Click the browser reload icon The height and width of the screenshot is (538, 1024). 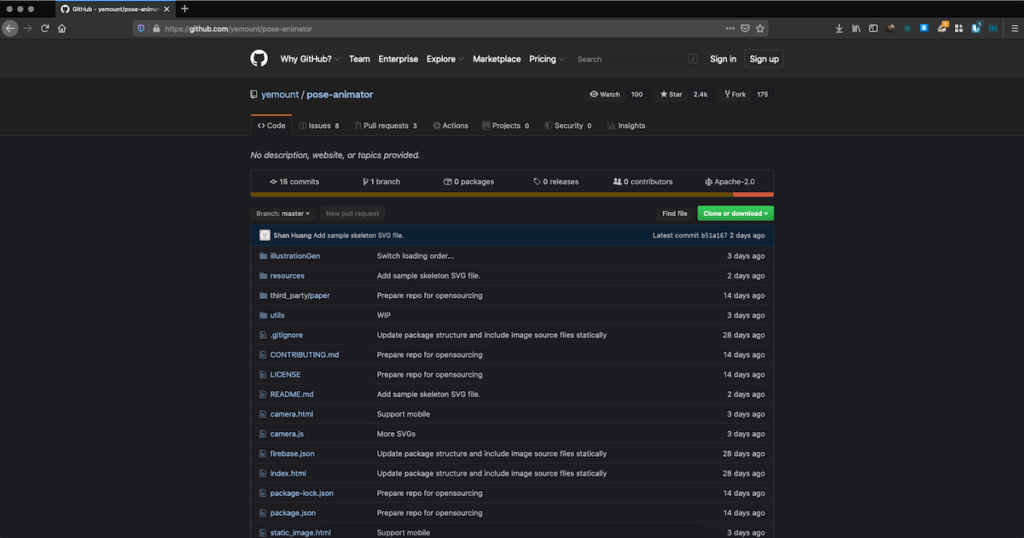[x=45, y=29]
